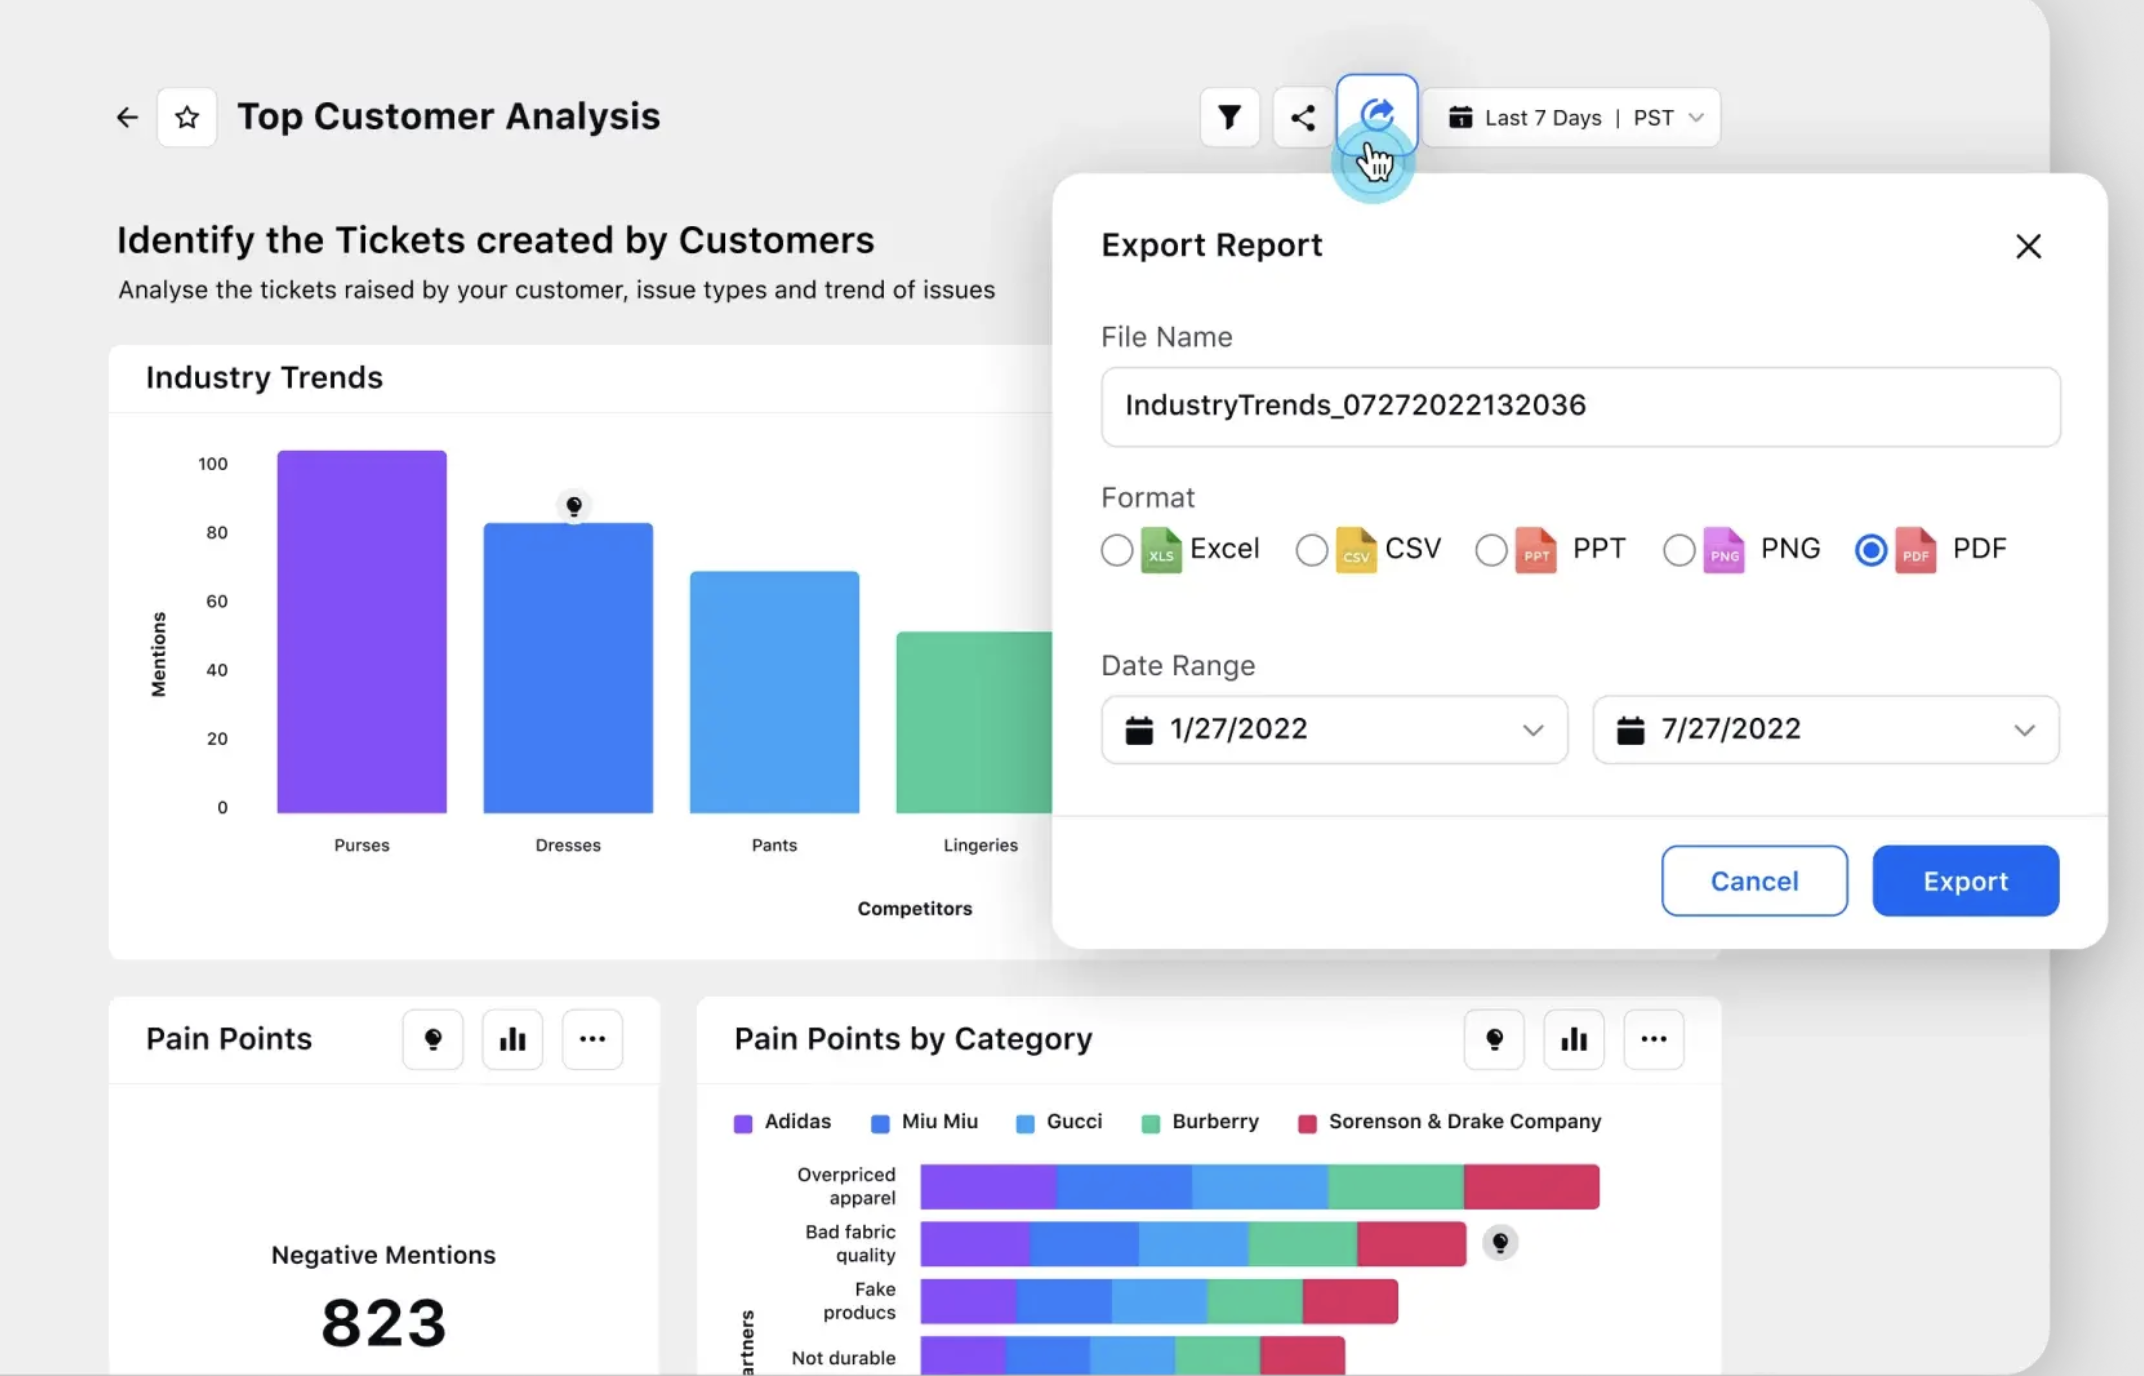Image resolution: width=2144 pixels, height=1376 pixels.
Task: Click the bar chart icon in Pain Points
Action: pyautogui.click(x=513, y=1039)
